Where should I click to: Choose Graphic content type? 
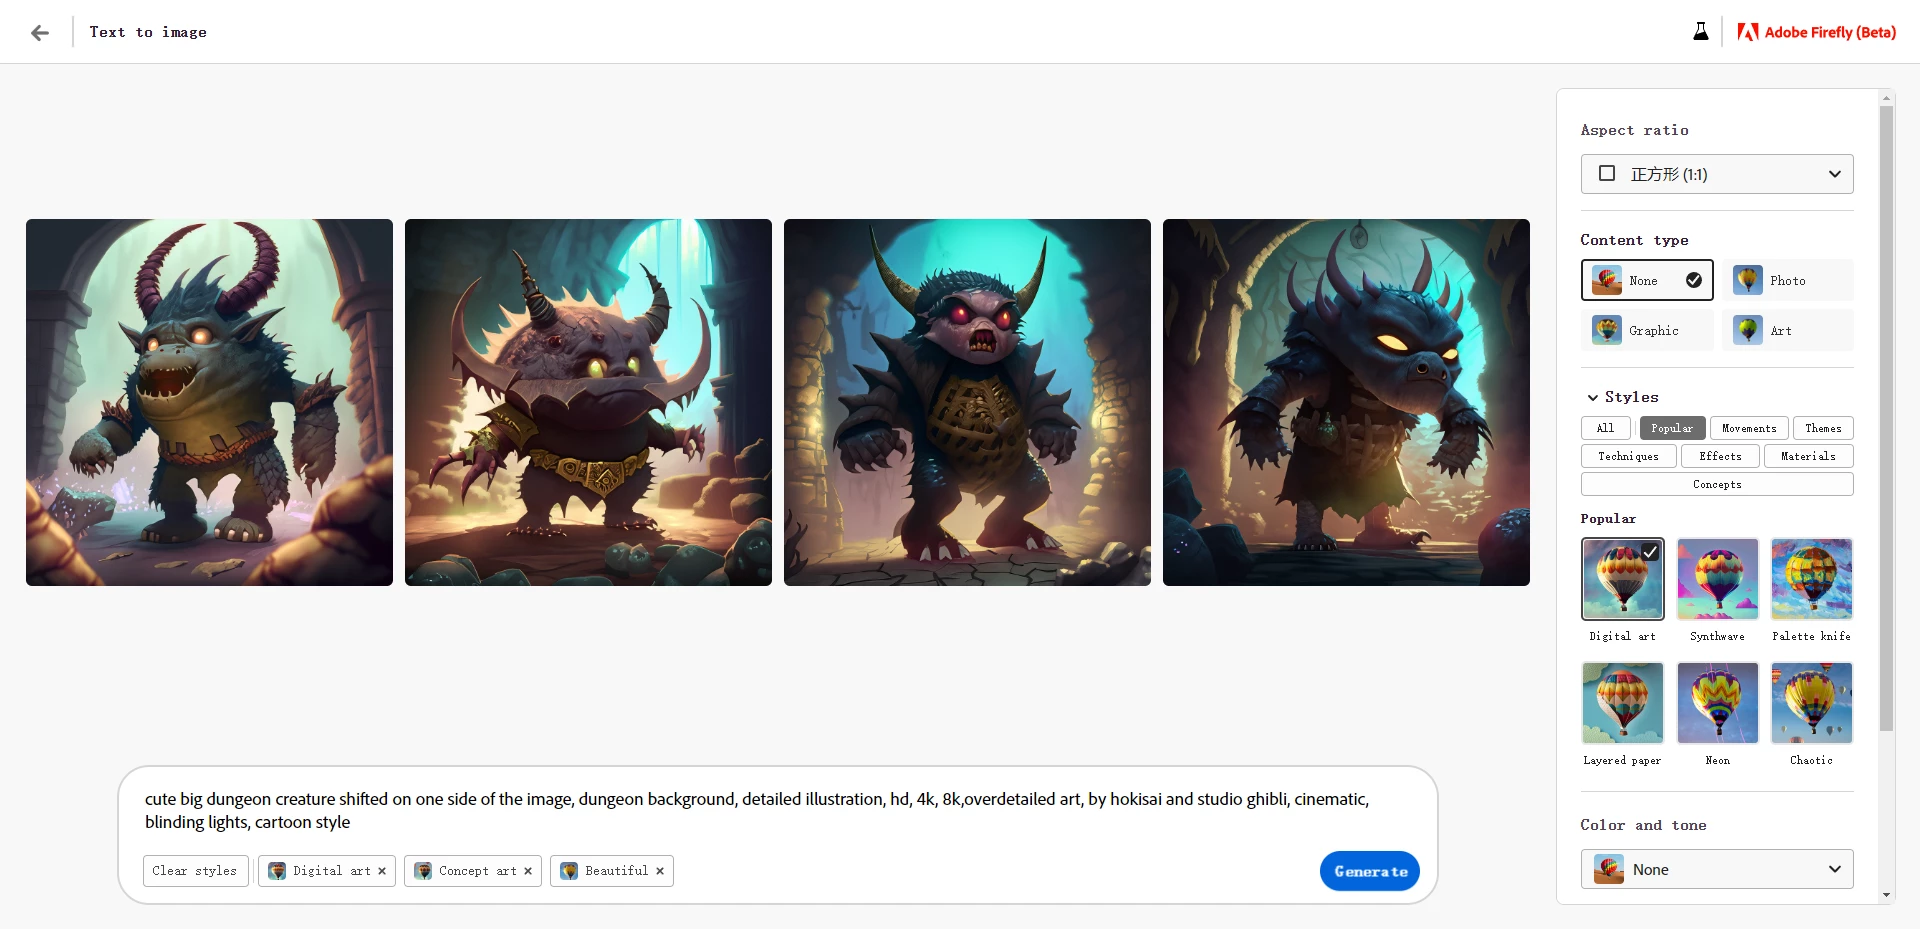(x=1647, y=330)
